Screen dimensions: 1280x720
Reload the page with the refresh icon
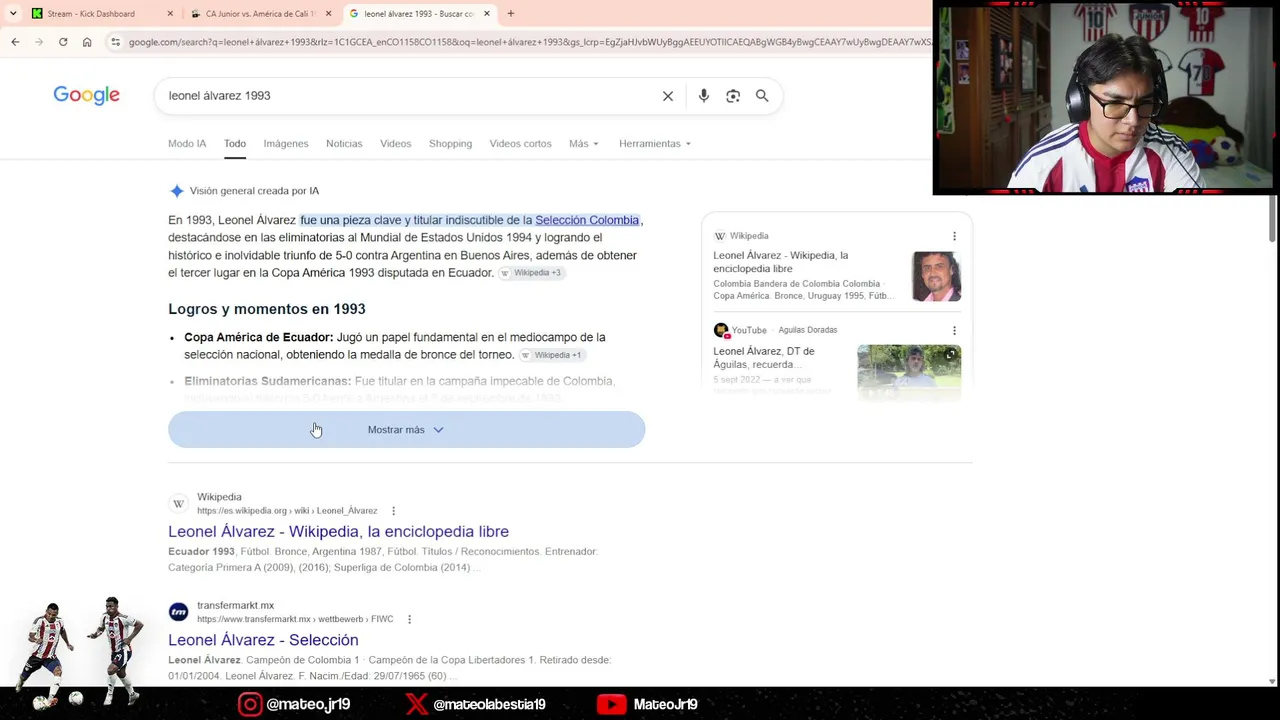[x=63, y=42]
